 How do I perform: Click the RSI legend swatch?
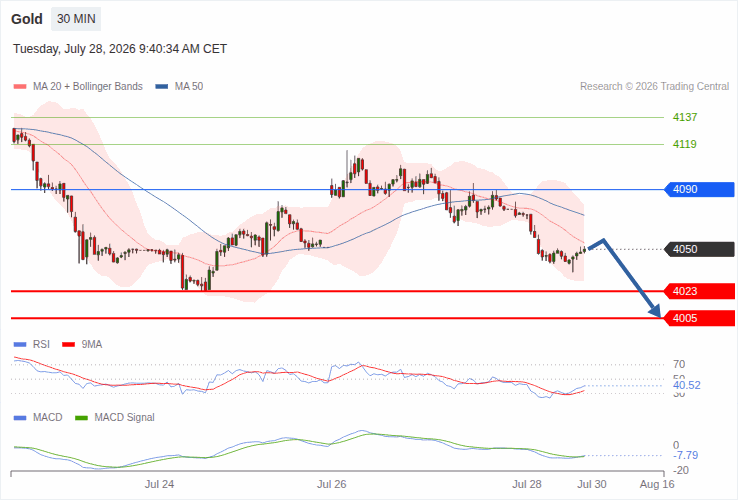[20, 345]
